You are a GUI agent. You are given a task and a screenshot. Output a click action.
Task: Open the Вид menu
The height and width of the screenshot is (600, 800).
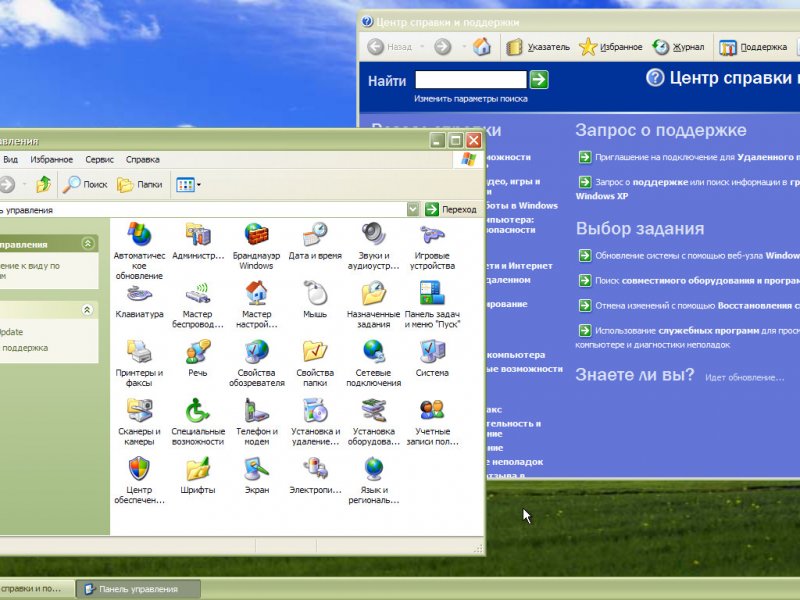pyautogui.click(x=11, y=160)
